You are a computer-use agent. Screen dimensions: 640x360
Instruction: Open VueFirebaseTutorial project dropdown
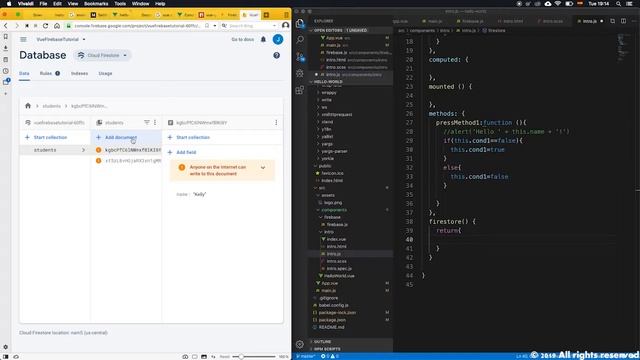(x=61, y=40)
